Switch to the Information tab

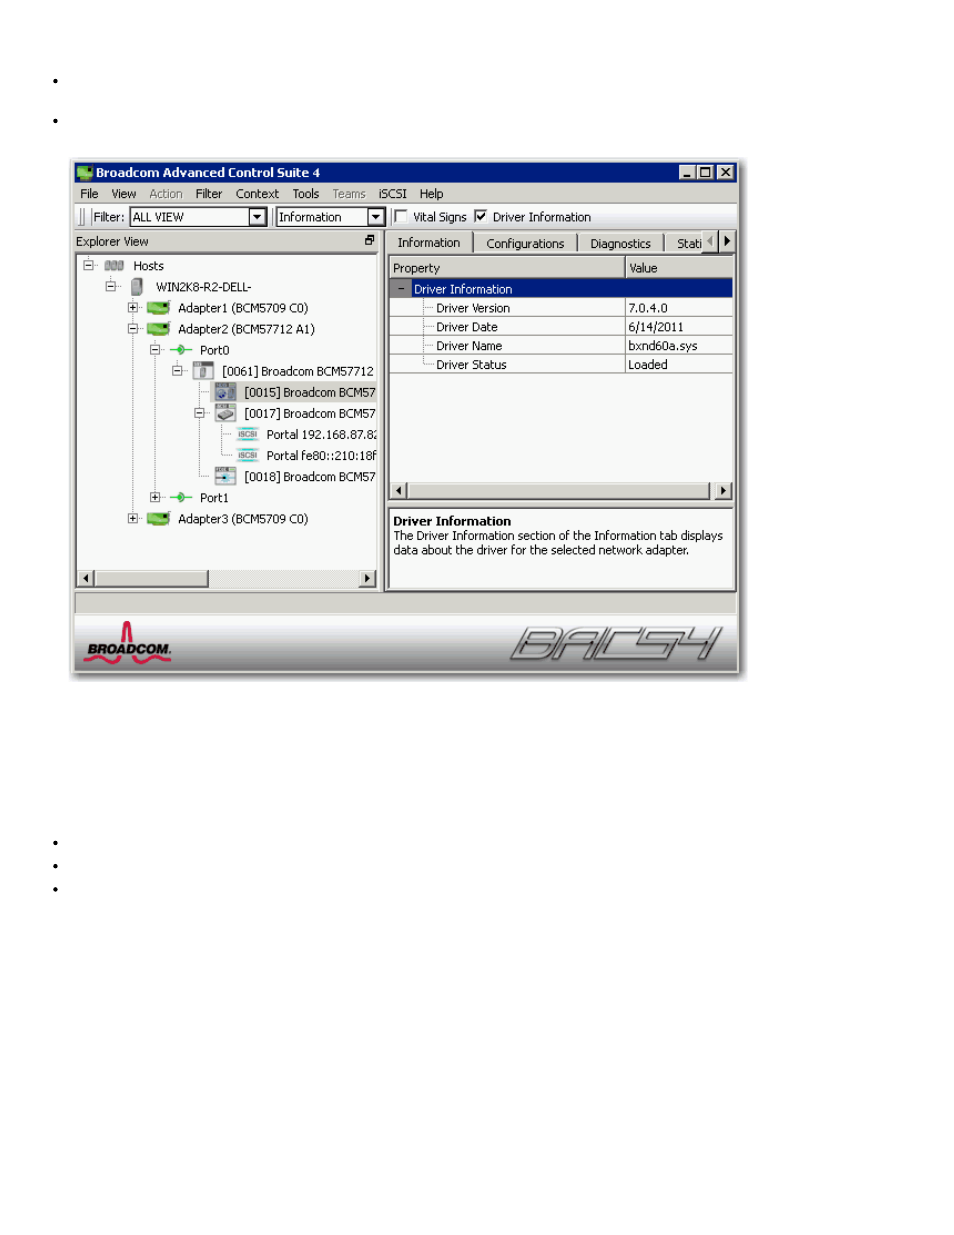coord(429,242)
